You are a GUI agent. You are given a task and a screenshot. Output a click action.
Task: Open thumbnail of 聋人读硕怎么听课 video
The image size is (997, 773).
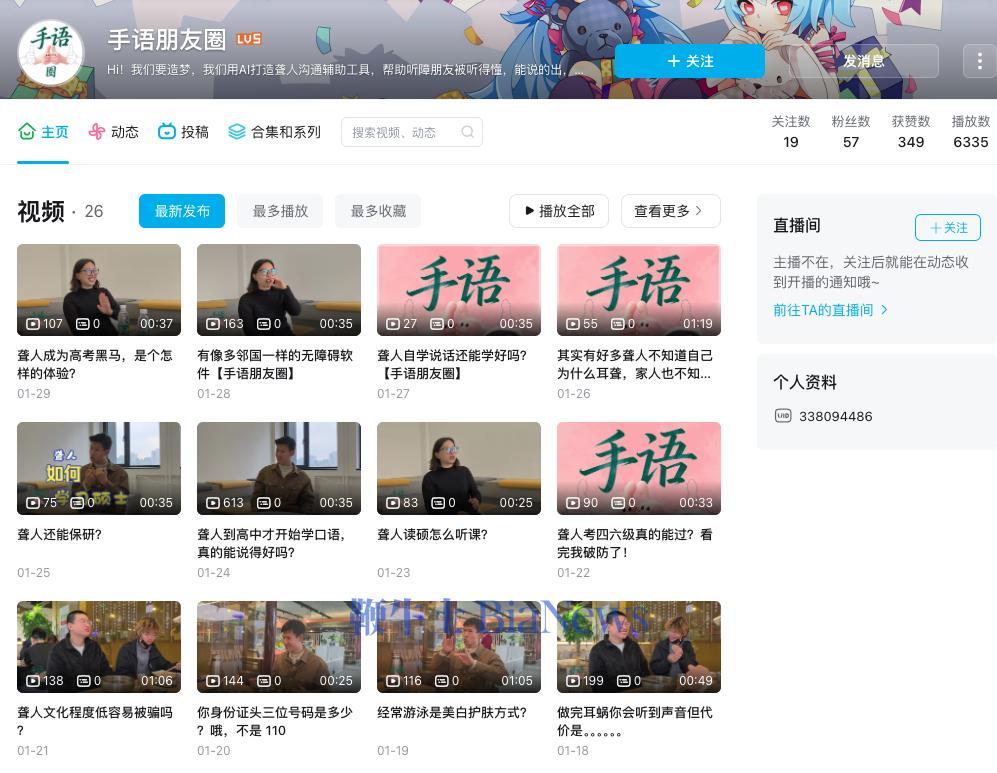click(x=458, y=469)
